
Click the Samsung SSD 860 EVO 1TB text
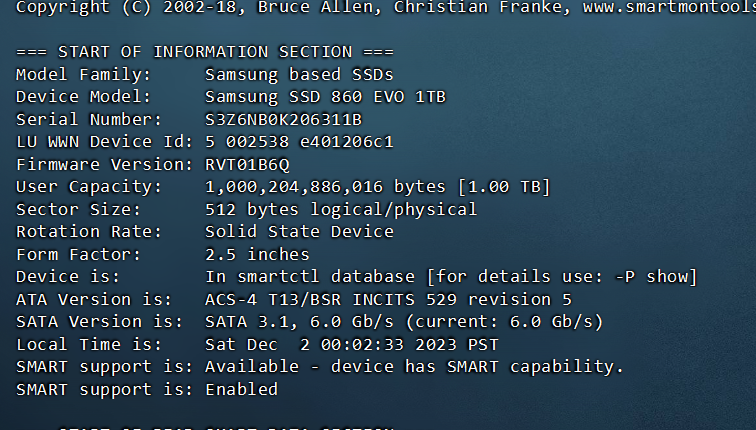[325, 97]
